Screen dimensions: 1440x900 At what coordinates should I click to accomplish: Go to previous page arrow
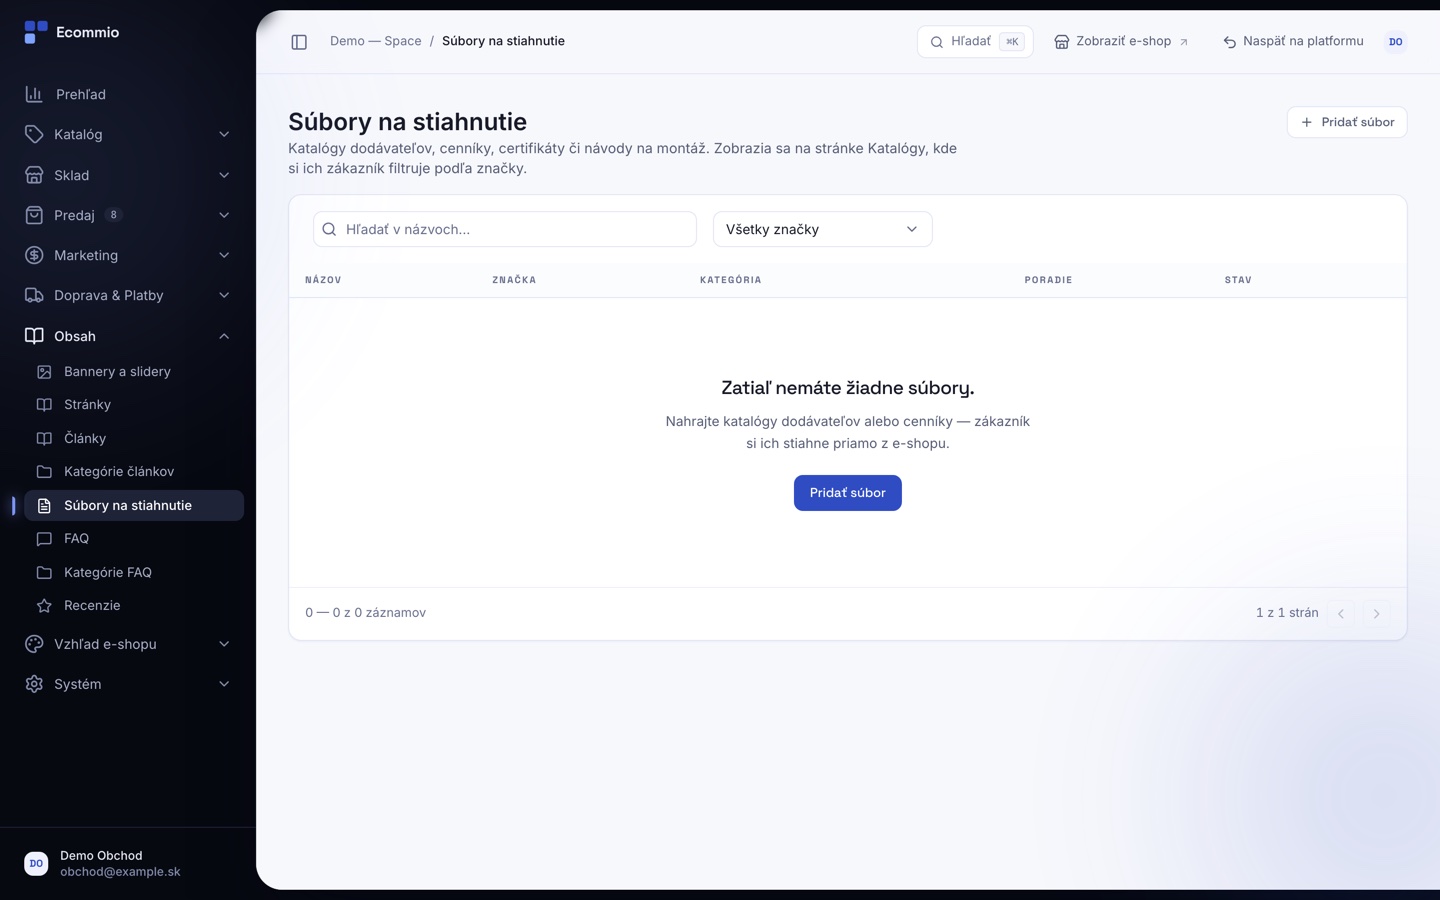tap(1341, 613)
